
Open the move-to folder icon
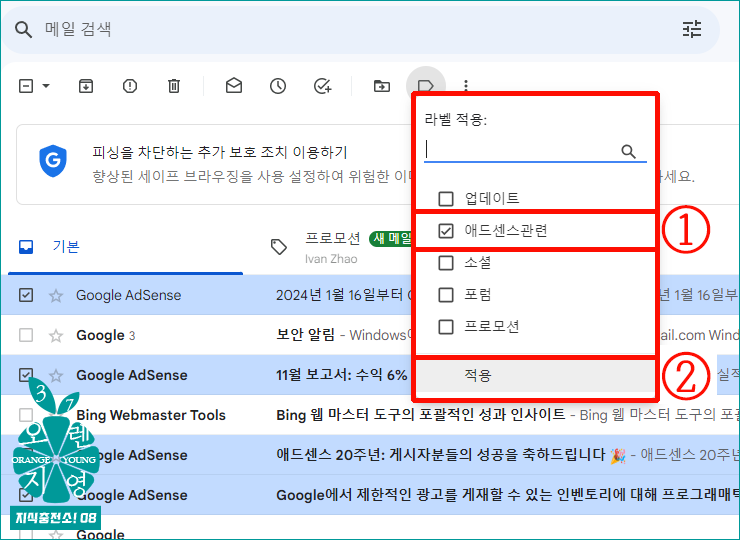(x=381, y=86)
